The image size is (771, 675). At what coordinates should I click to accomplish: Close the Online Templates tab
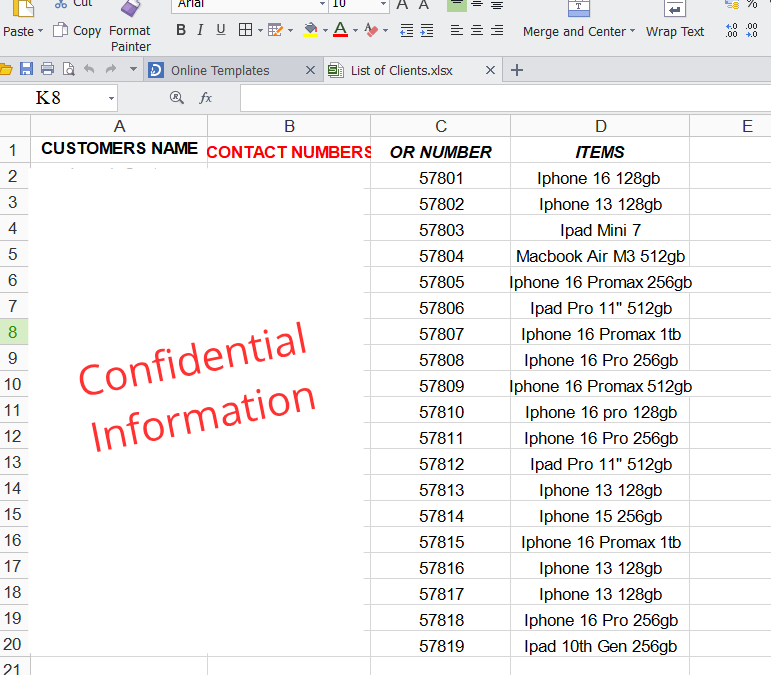310,70
